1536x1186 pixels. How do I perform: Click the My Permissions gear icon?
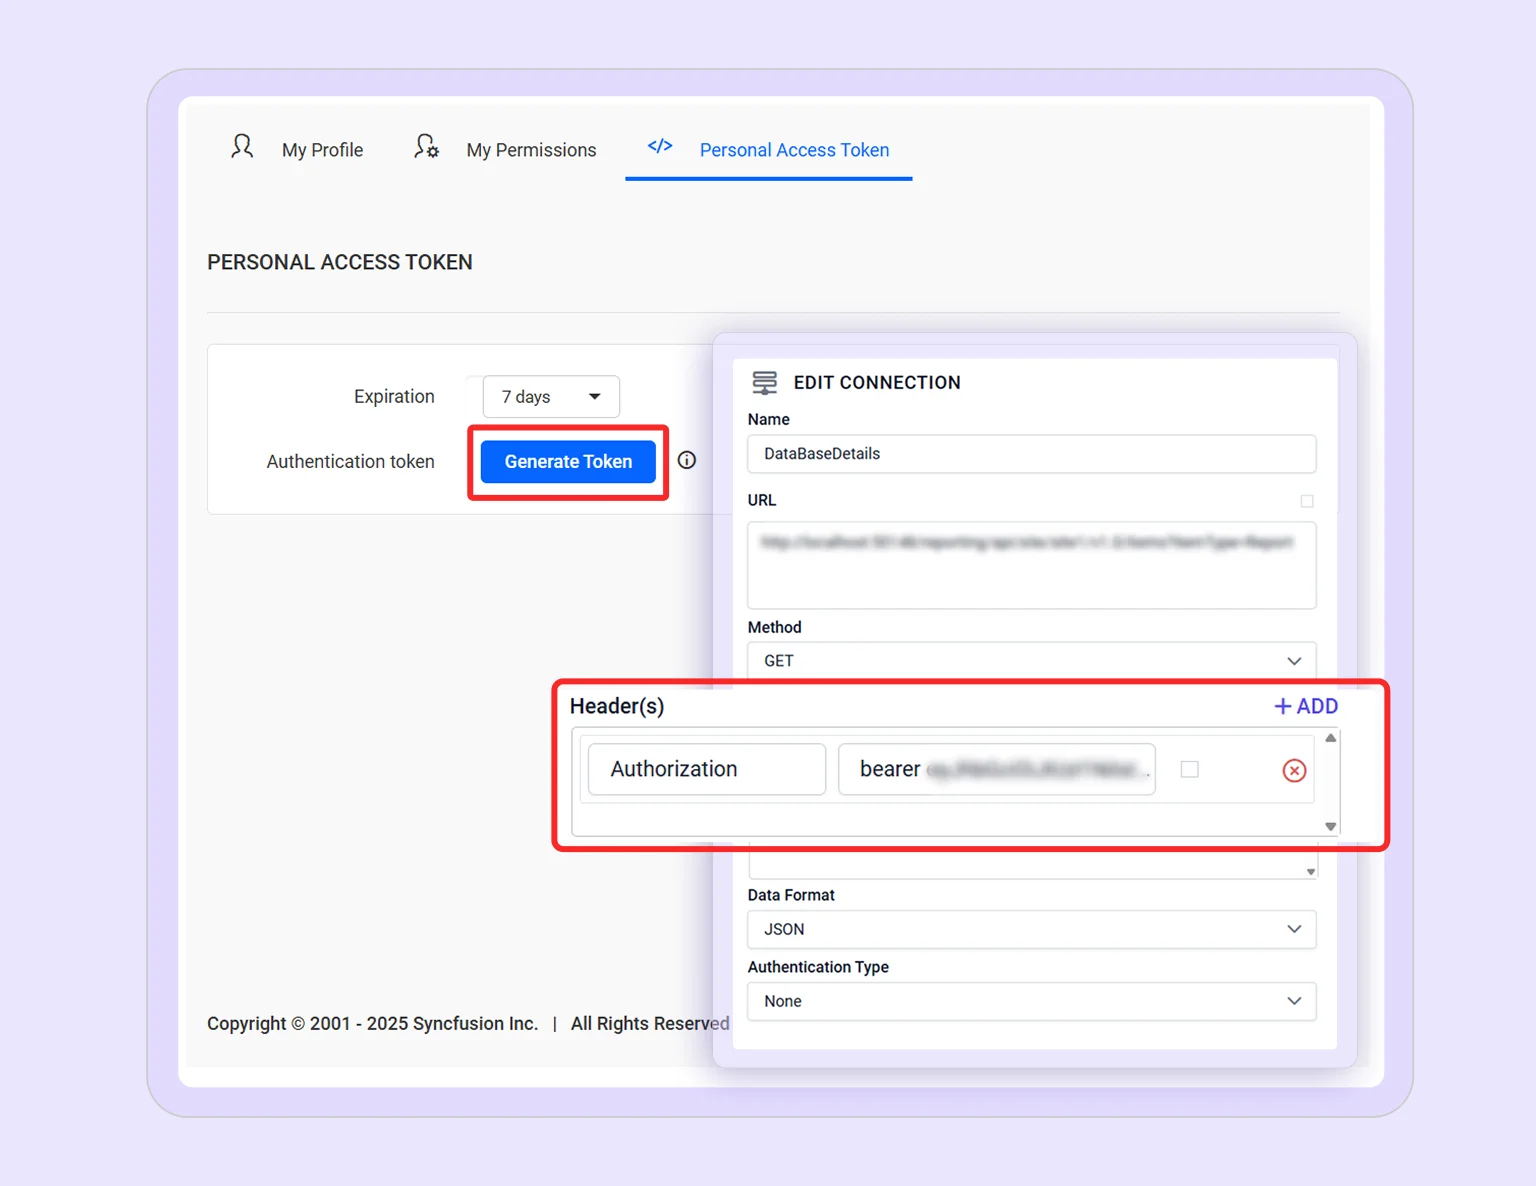[x=425, y=146]
